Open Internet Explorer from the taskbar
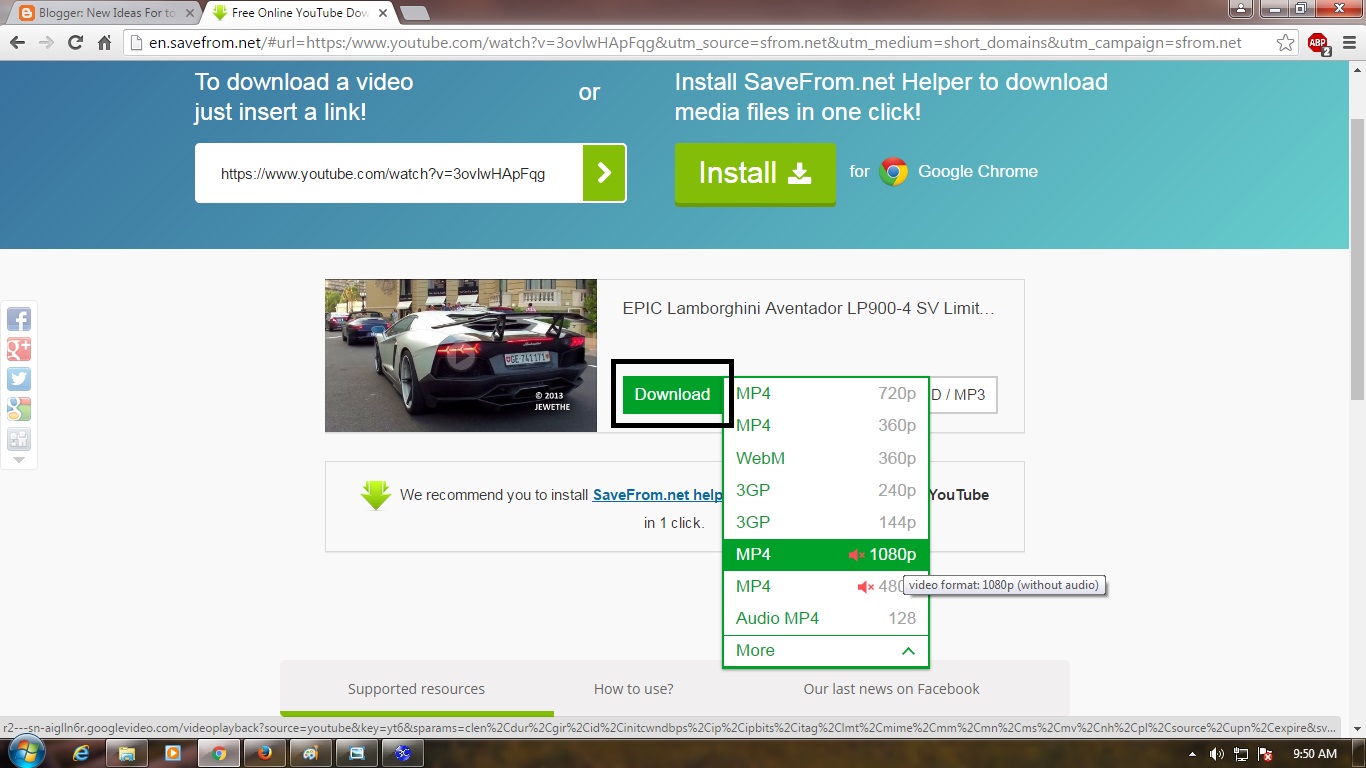This screenshot has width=1366, height=768. (82, 753)
